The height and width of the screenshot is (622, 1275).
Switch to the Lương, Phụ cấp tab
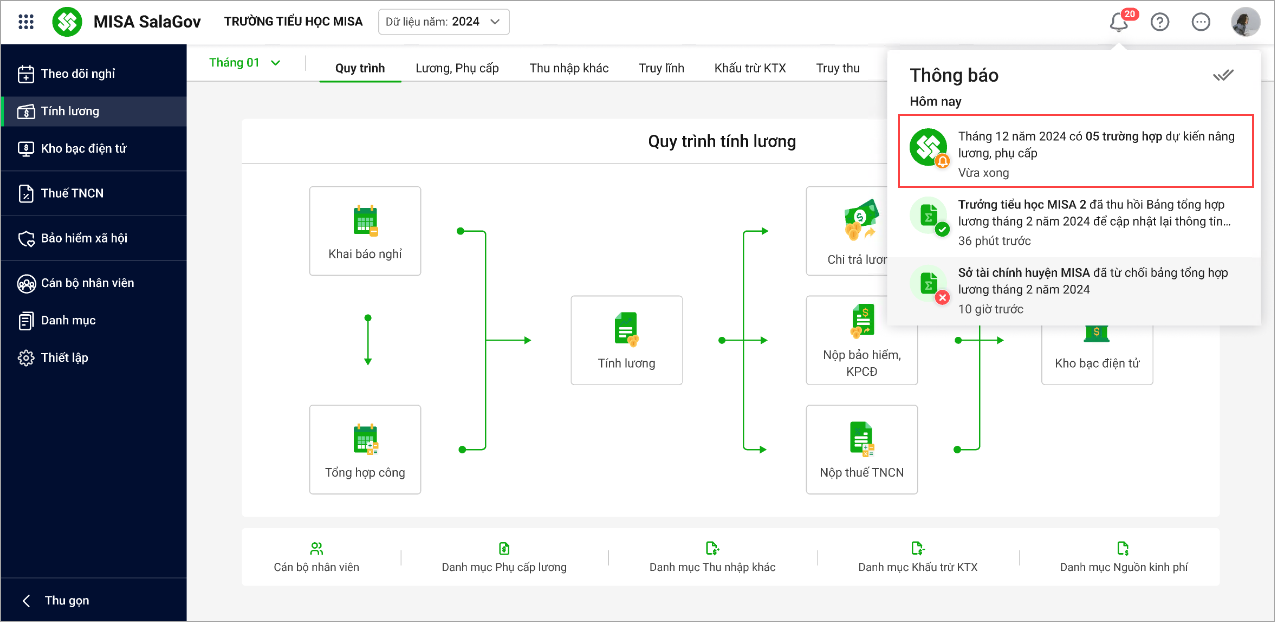coord(457,68)
